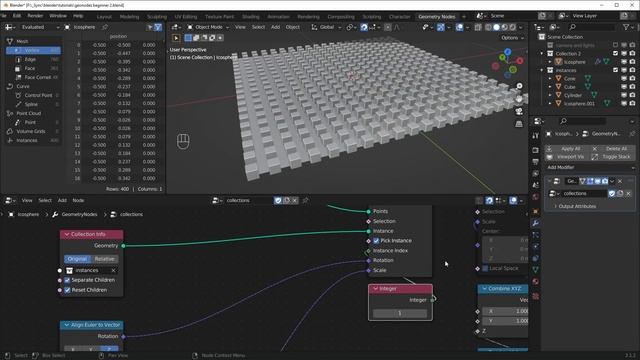
Task: Click the zoom magnifier in viewport gizmos
Action: pyautogui.click(x=519, y=86)
